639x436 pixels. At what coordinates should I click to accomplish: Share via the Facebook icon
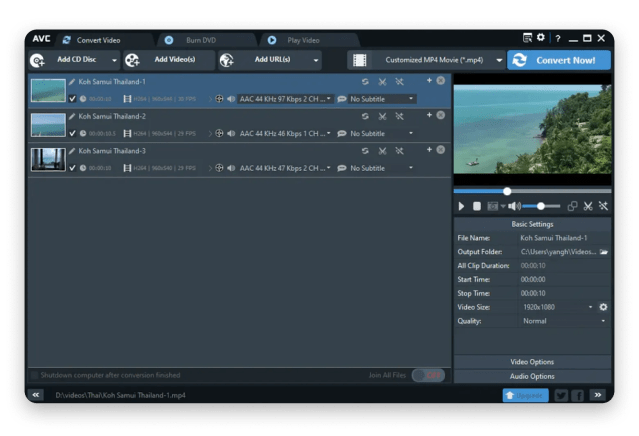tap(577, 395)
